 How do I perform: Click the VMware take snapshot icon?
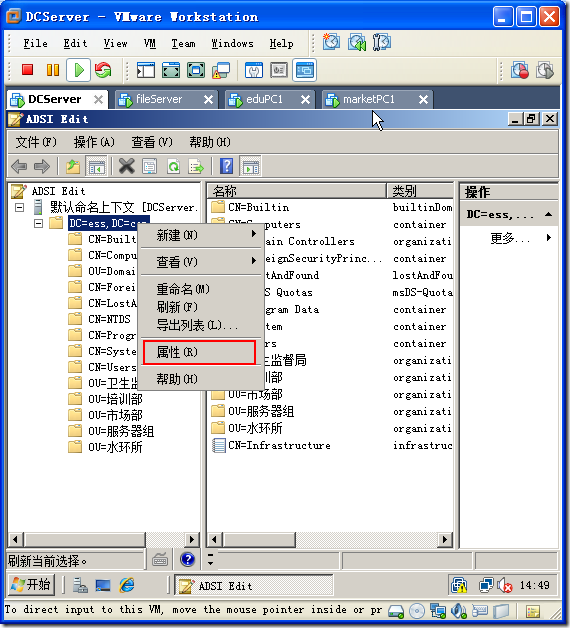pyautogui.click(x=331, y=42)
